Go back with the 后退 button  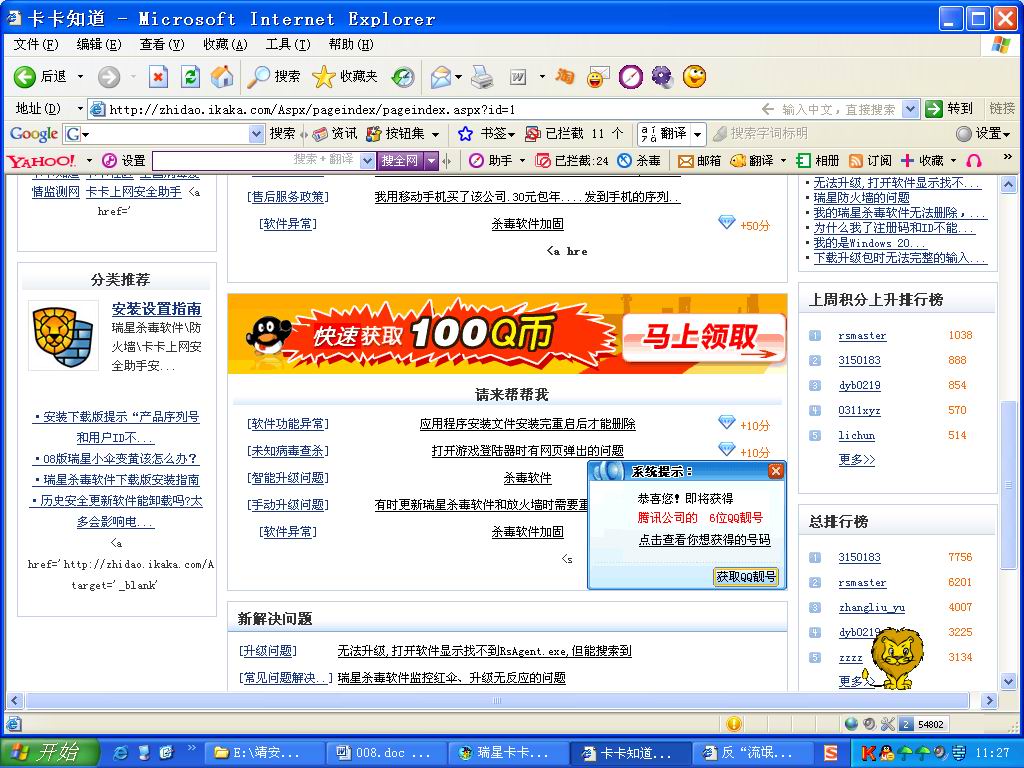click(x=40, y=77)
